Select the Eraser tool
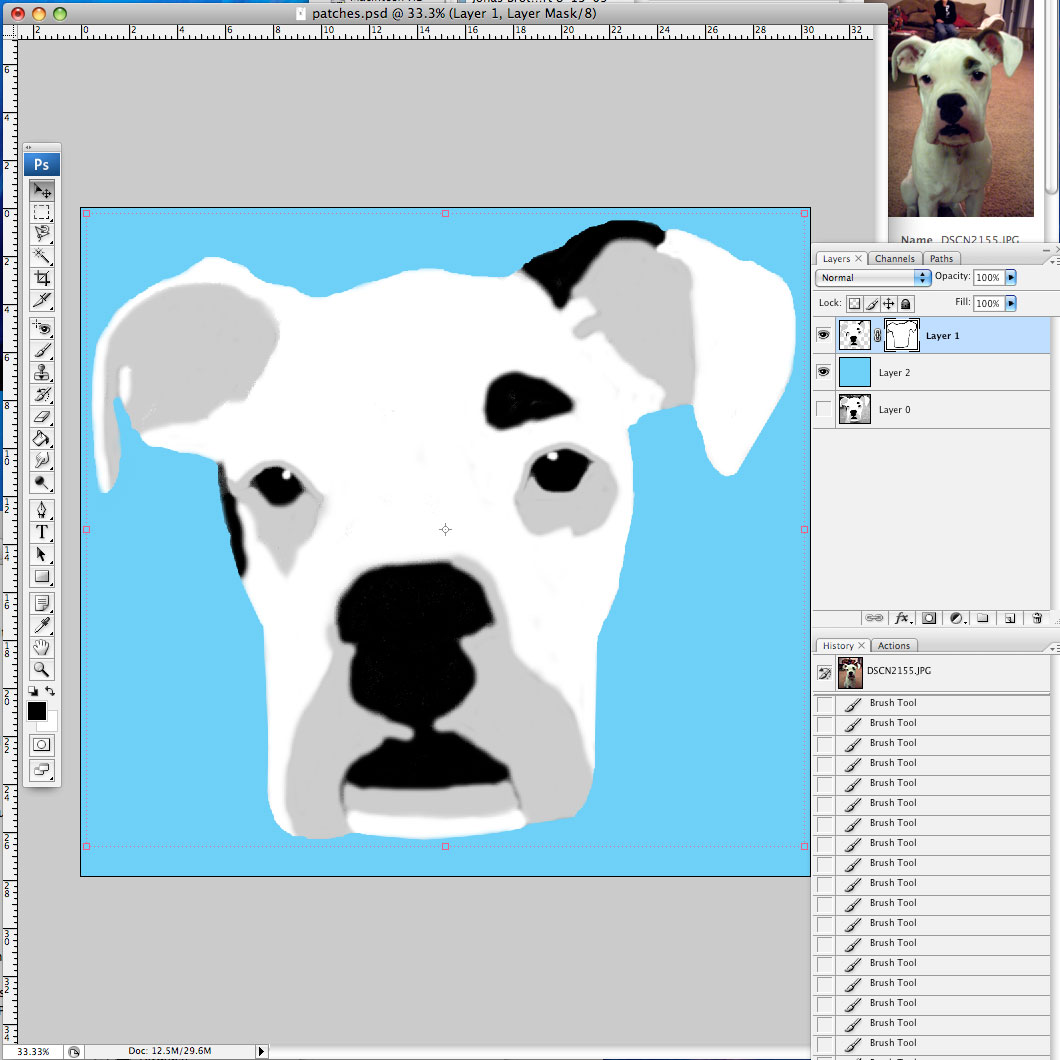 [x=42, y=416]
